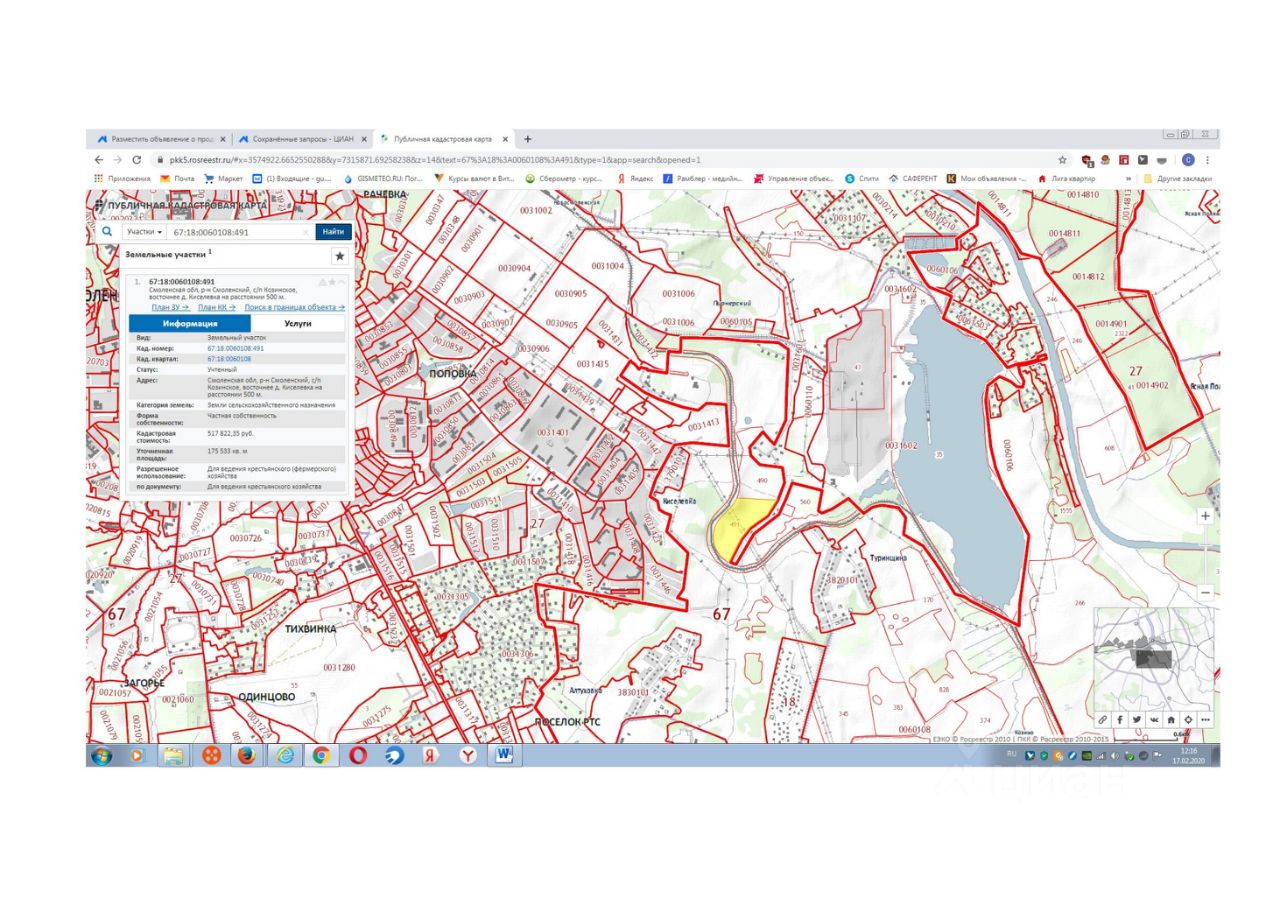Switch to the Услуги tab
This screenshot has width=1280, height=905.
point(297,324)
